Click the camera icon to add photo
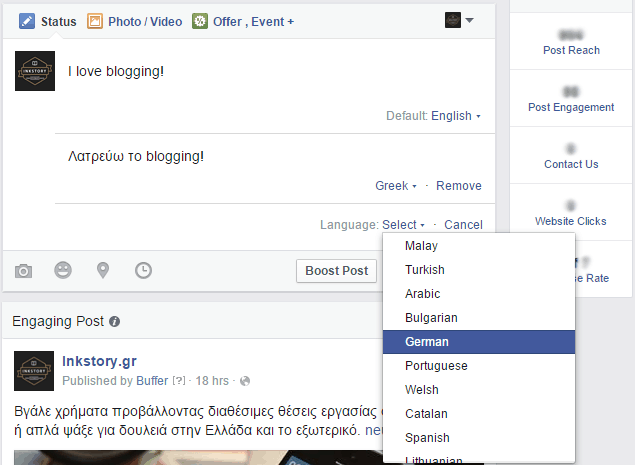Viewport: 635px width, 465px height. click(x=24, y=270)
